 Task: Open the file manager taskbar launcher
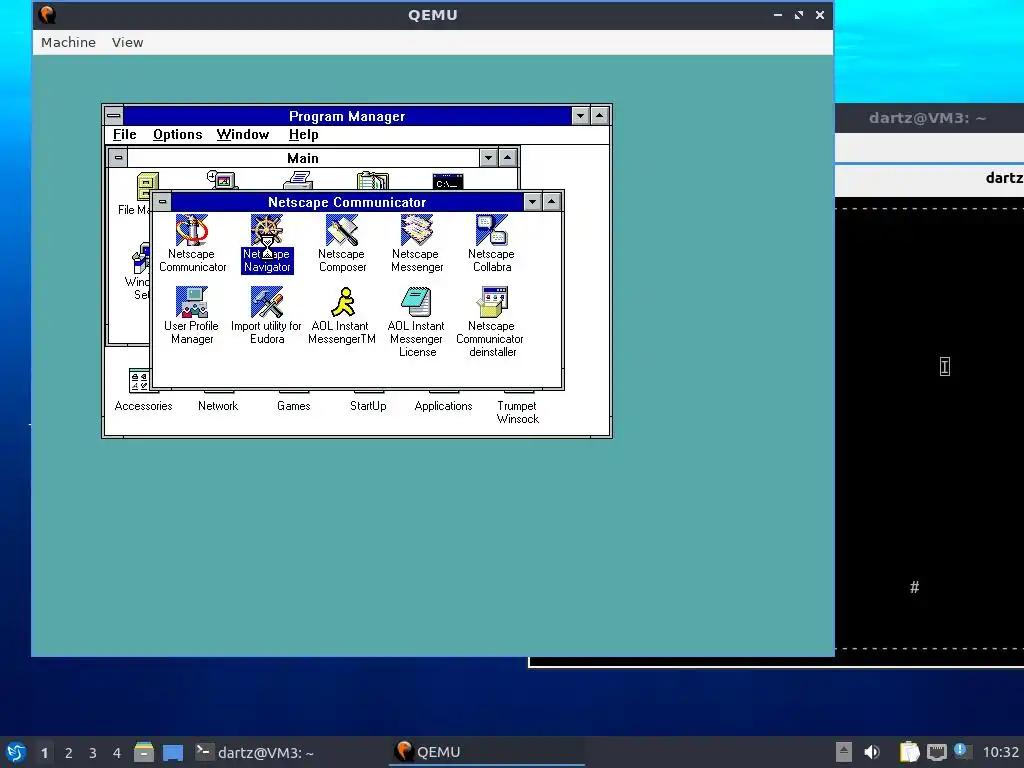pyautogui.click(x=144, y=752)
